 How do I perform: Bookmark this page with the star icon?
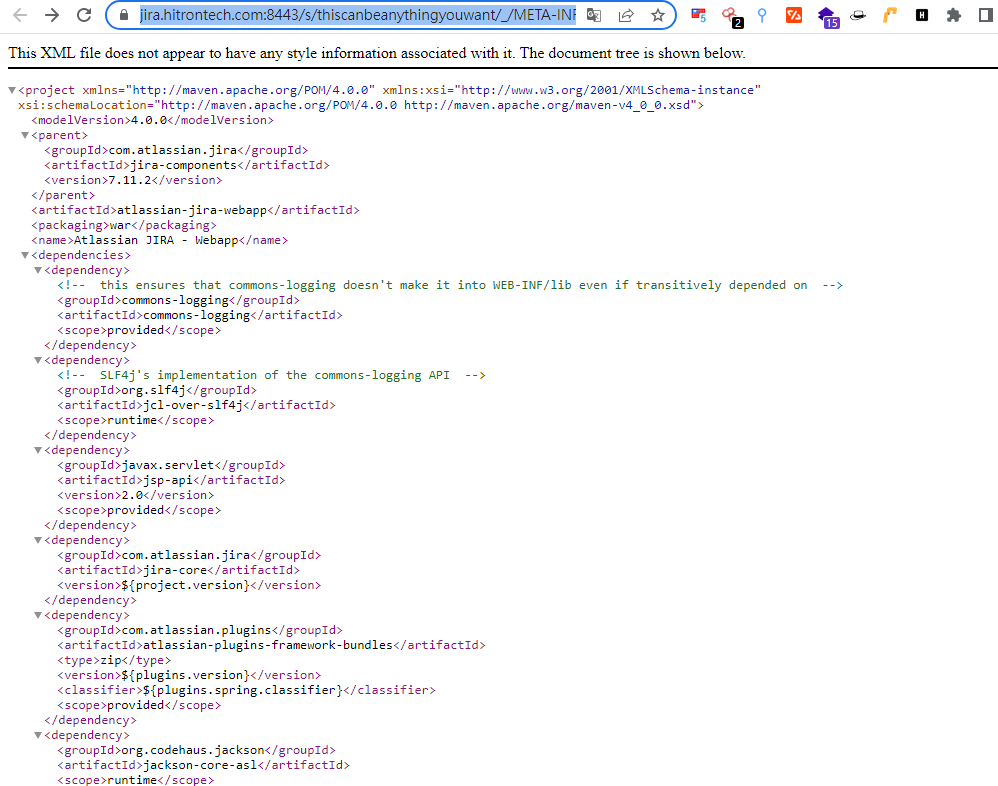657,15
